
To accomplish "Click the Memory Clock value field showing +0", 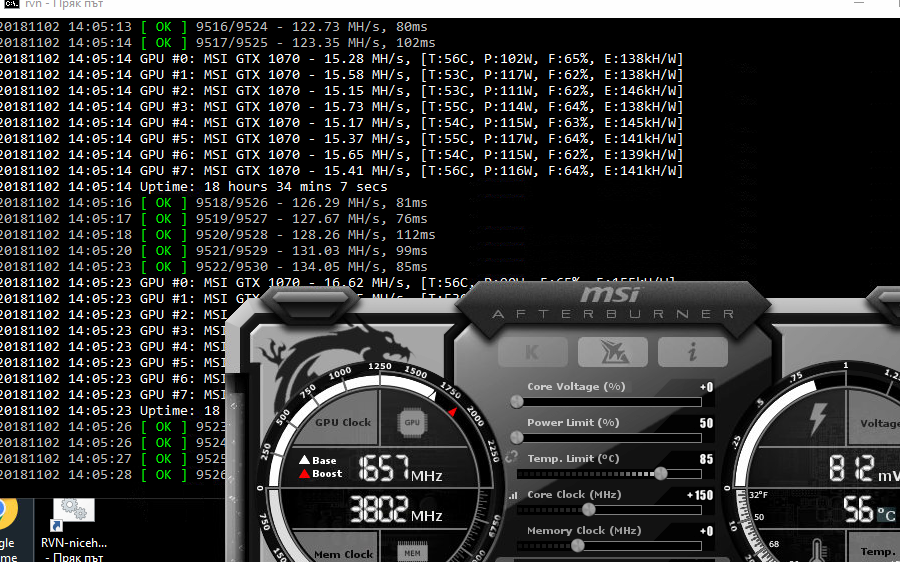I will point(707,531).
